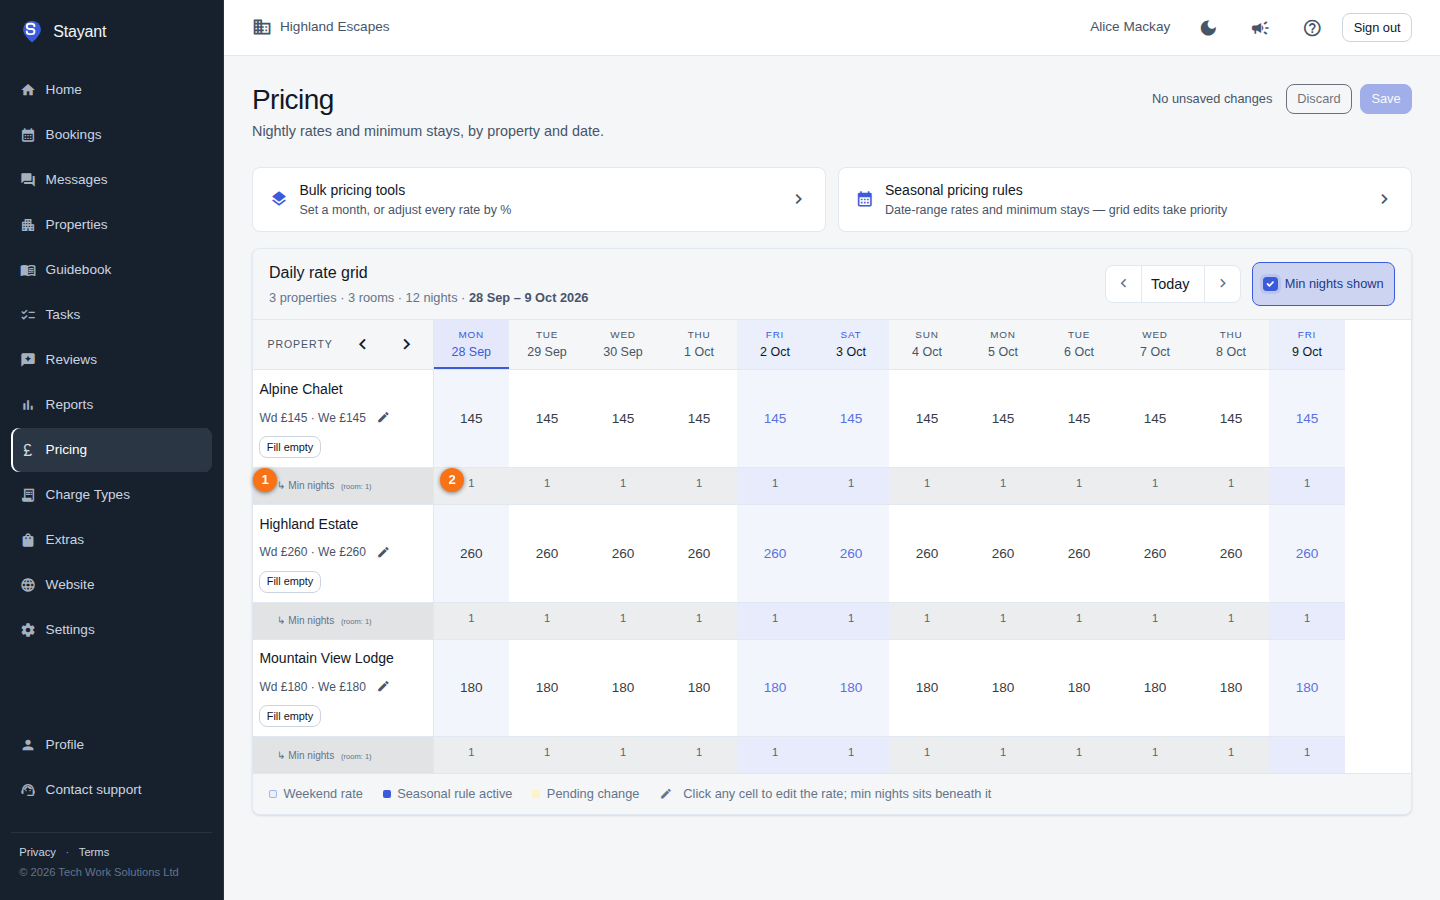Expand Bulk pricing tools chevron
Image resolution: width=1440 pixels, height=900 pixels.
(x=798, y=199)
